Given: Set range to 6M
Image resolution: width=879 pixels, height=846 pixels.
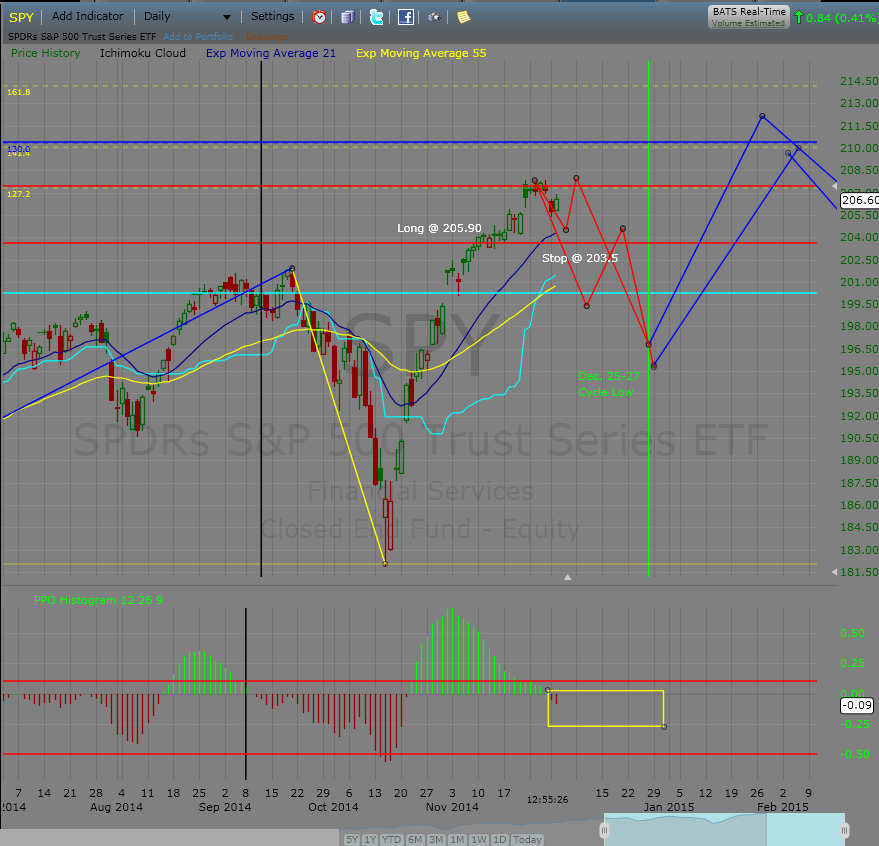Looking at the screenshot, I should pos(415,839).
